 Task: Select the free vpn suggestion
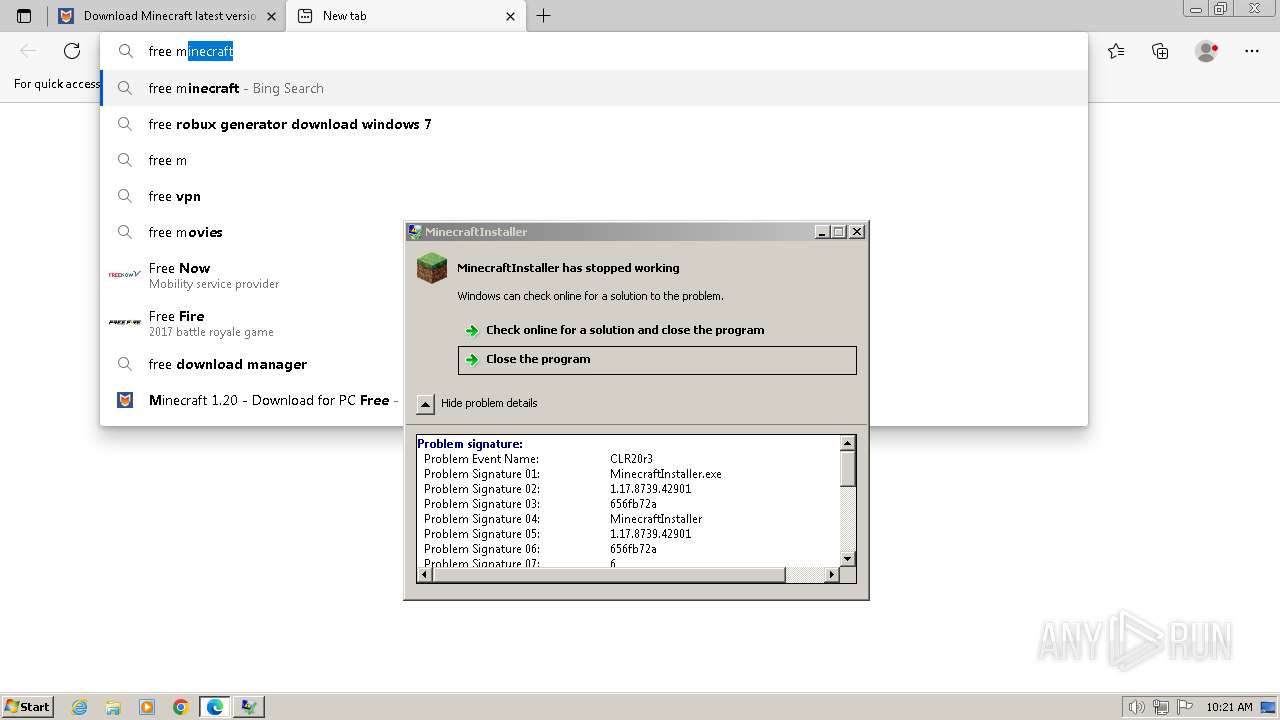594,196
